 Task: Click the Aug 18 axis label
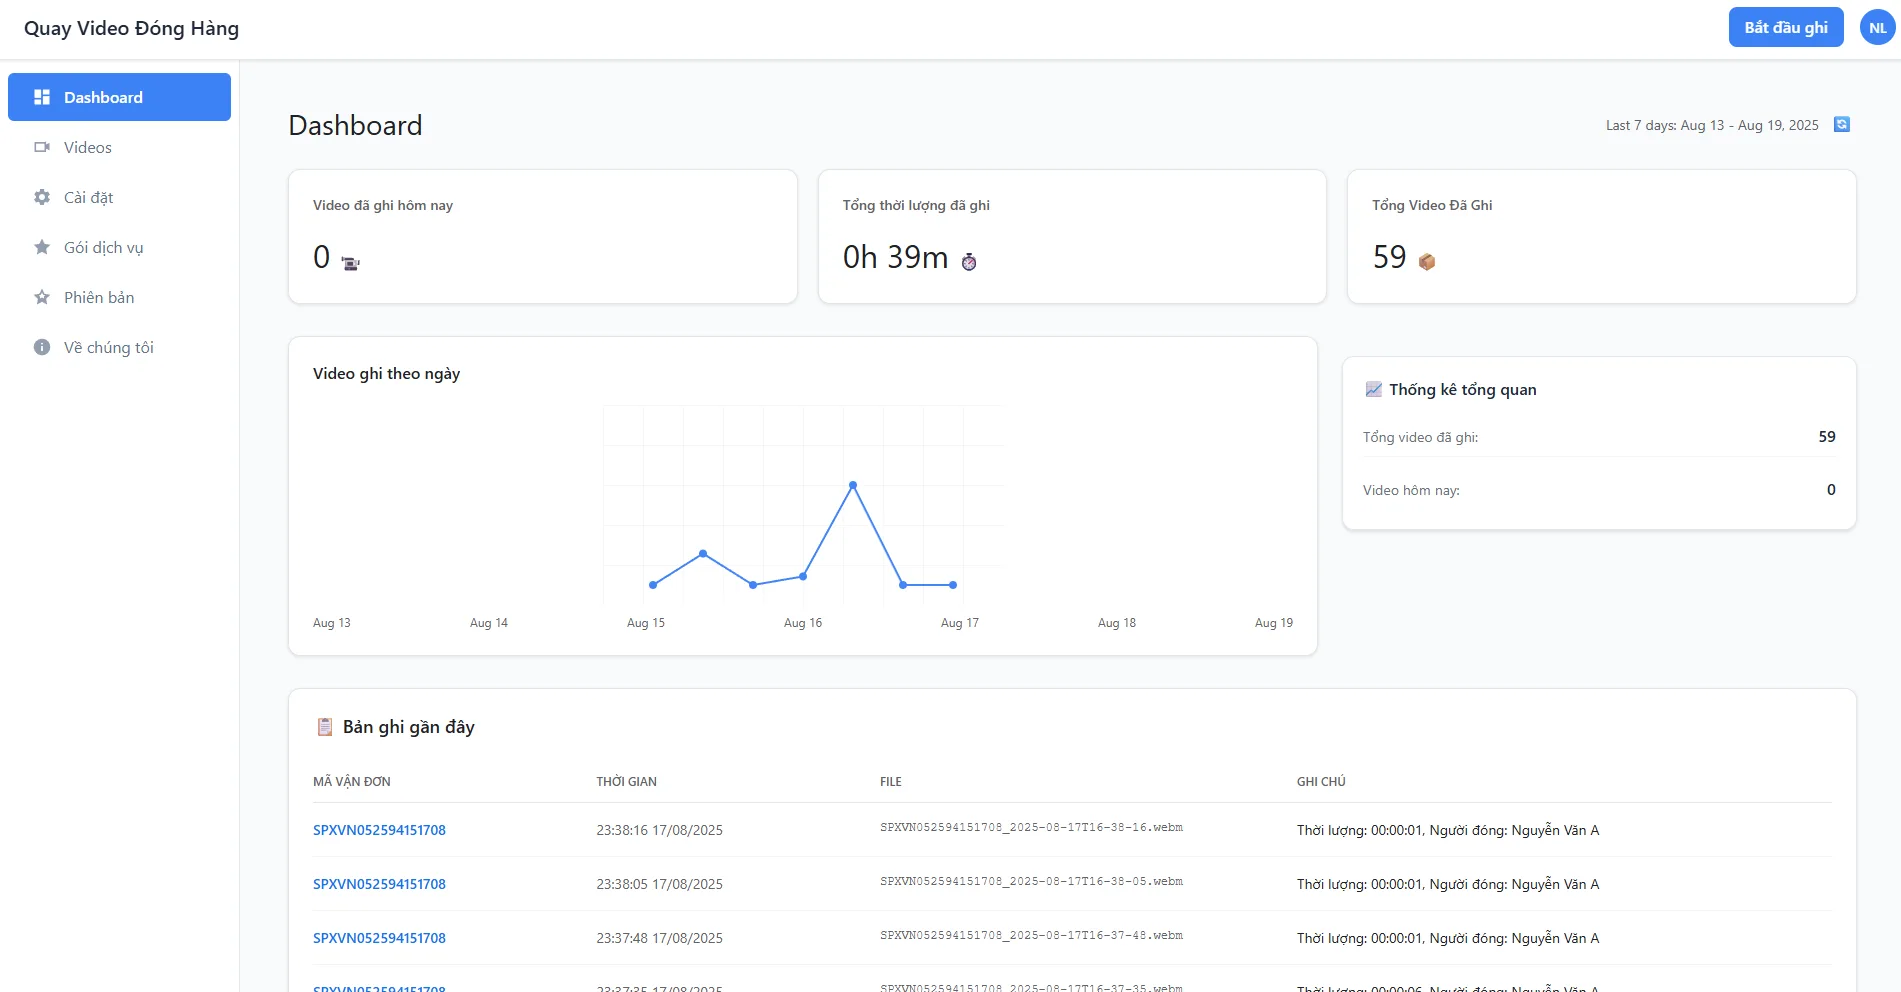[1117, 623]
